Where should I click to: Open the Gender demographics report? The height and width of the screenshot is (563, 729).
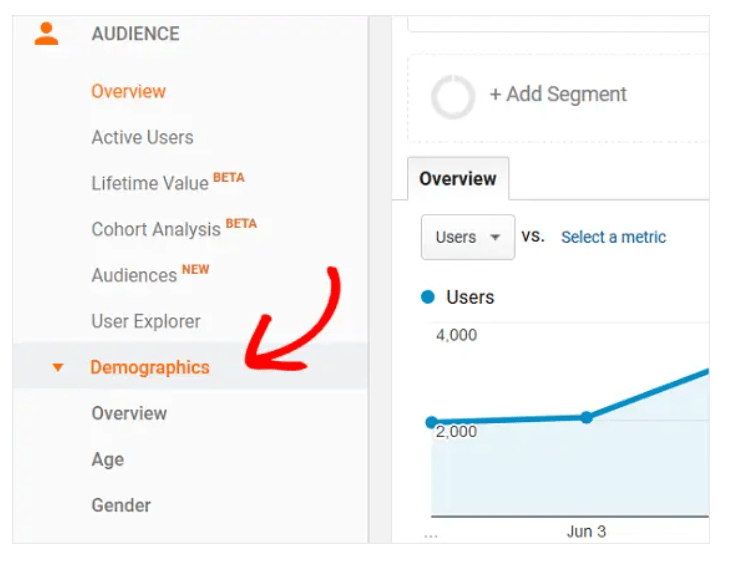click(x=121, y=505)
